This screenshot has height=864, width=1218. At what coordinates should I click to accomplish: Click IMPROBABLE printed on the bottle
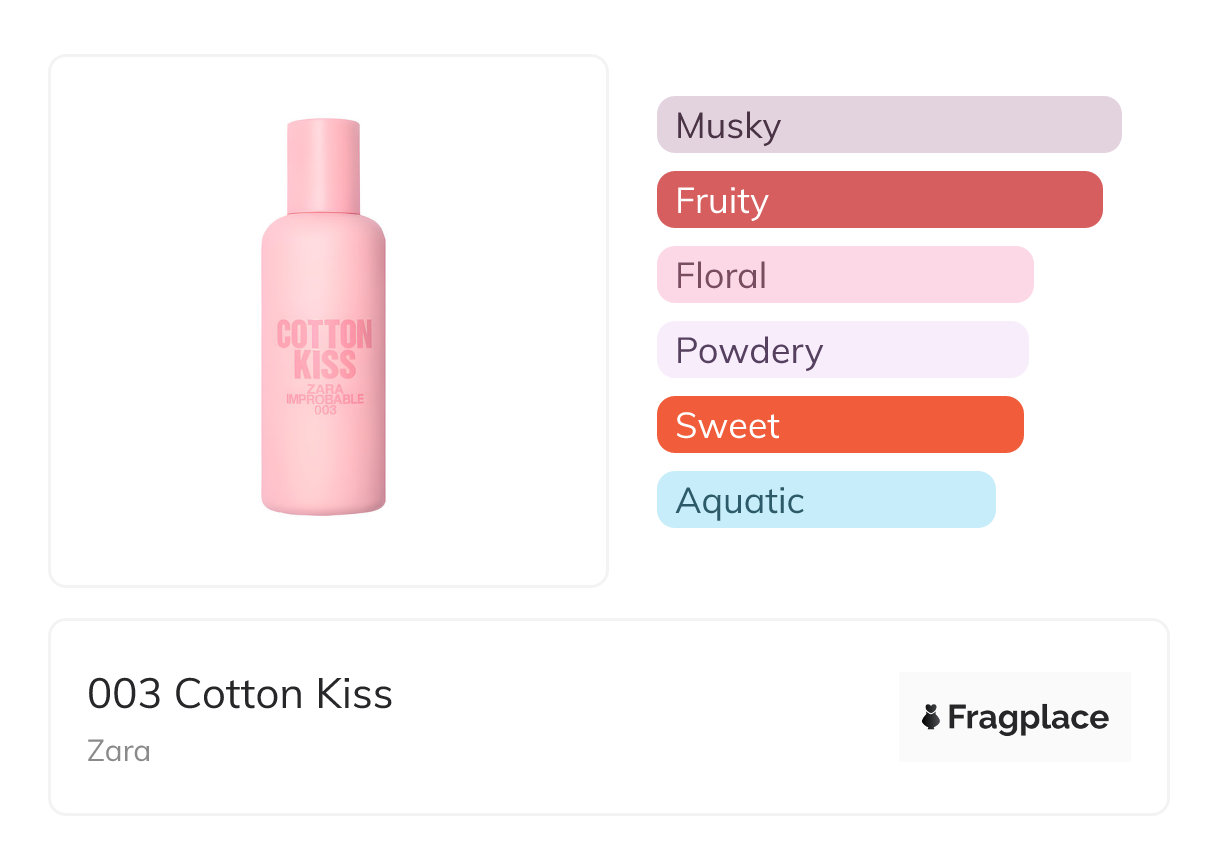pos(324,399)
